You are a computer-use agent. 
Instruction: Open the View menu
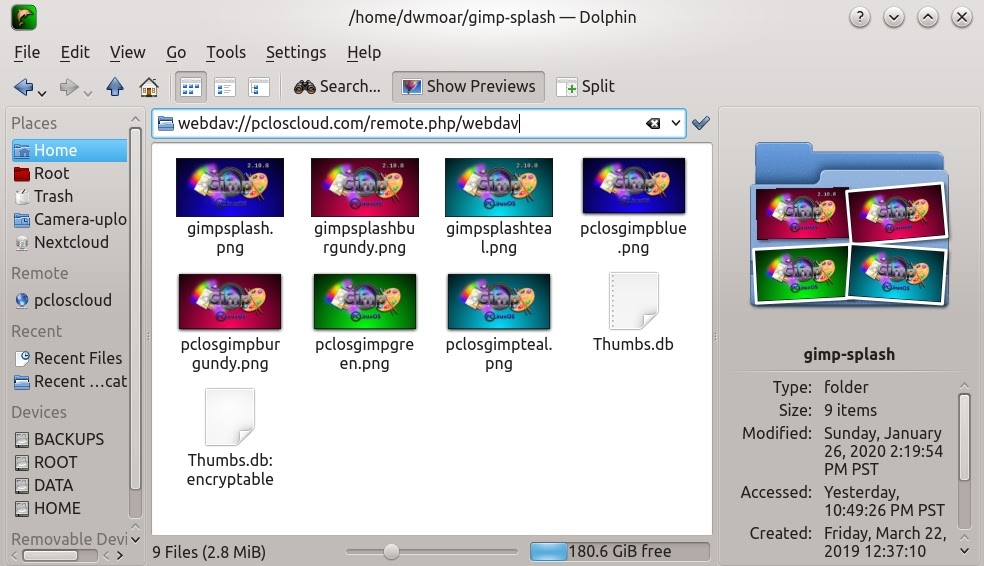tap(127, 52)
